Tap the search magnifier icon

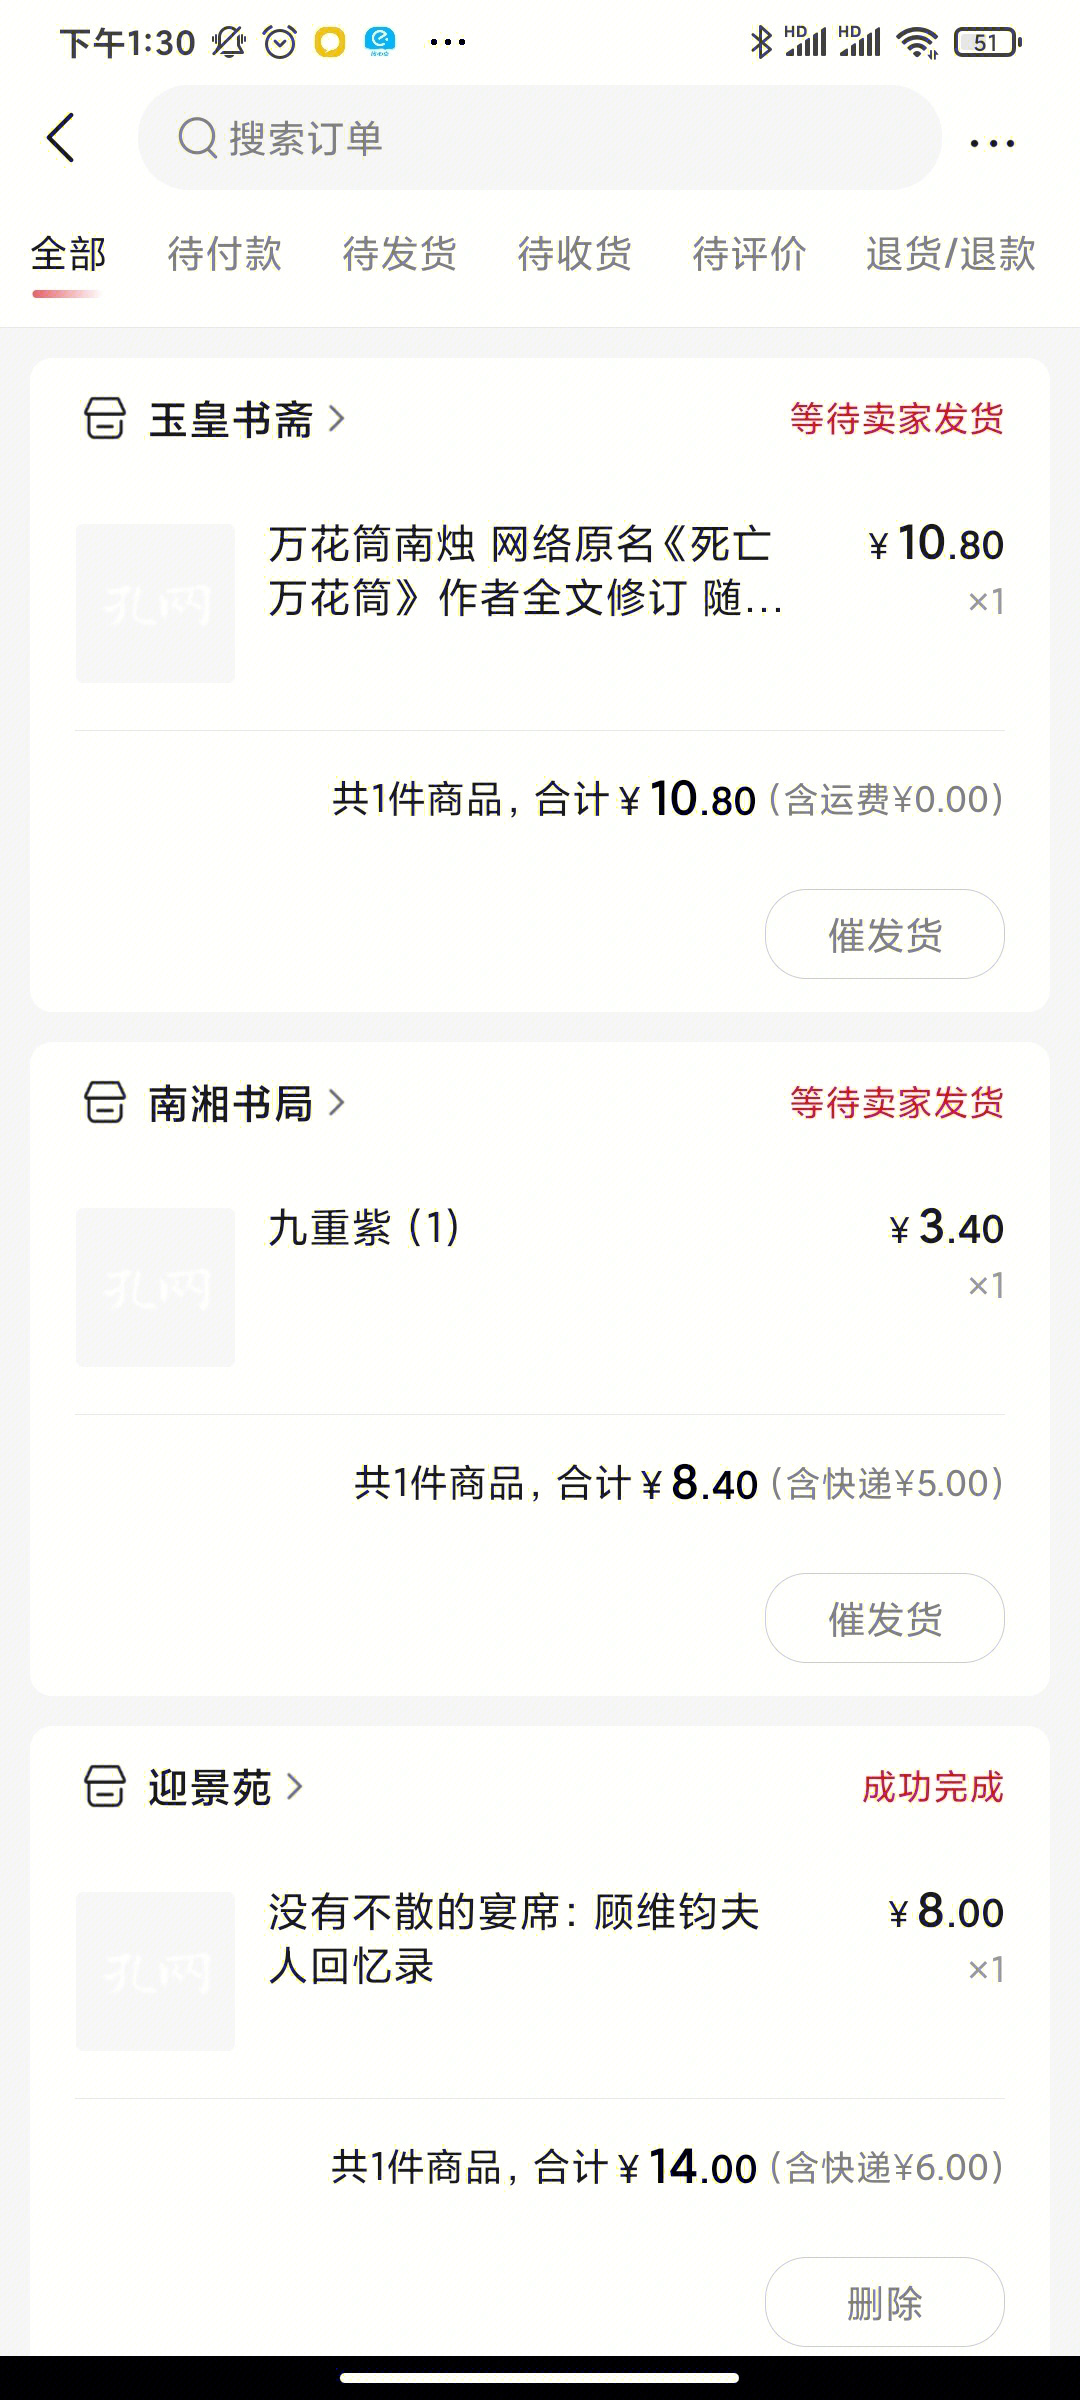(197, 138)
